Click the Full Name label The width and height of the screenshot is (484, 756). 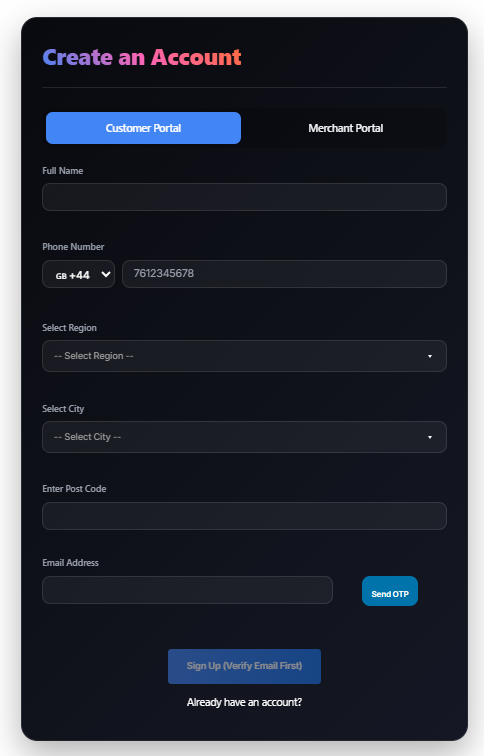(x=63, y=171)
